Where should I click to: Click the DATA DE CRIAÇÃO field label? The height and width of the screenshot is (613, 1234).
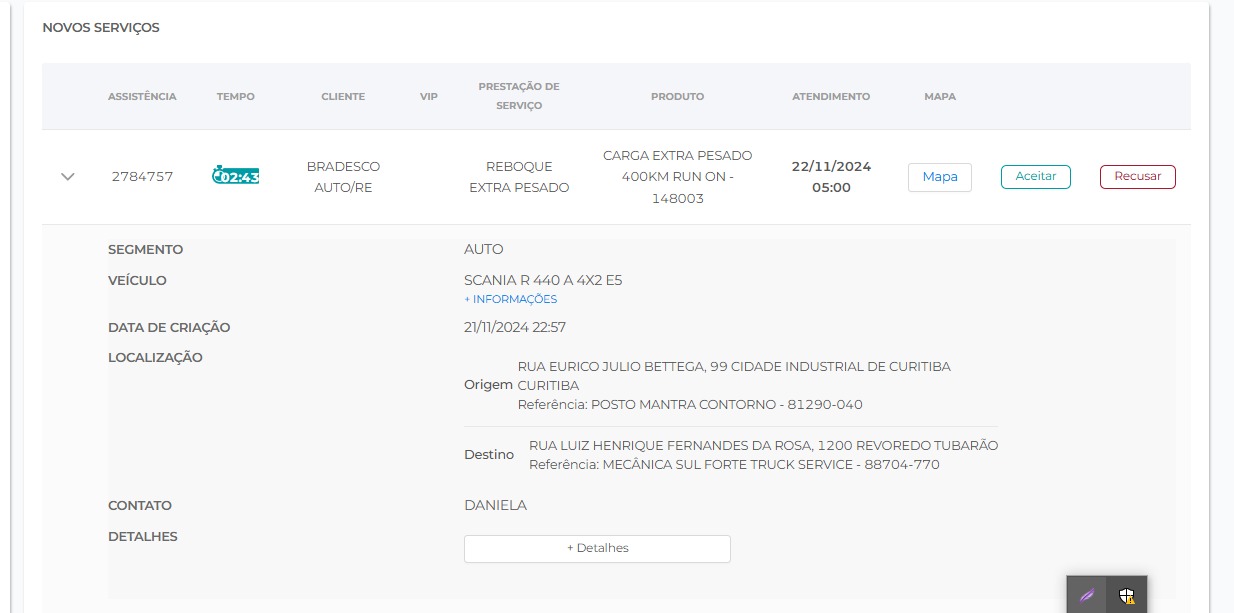click(x=169, y=327)
